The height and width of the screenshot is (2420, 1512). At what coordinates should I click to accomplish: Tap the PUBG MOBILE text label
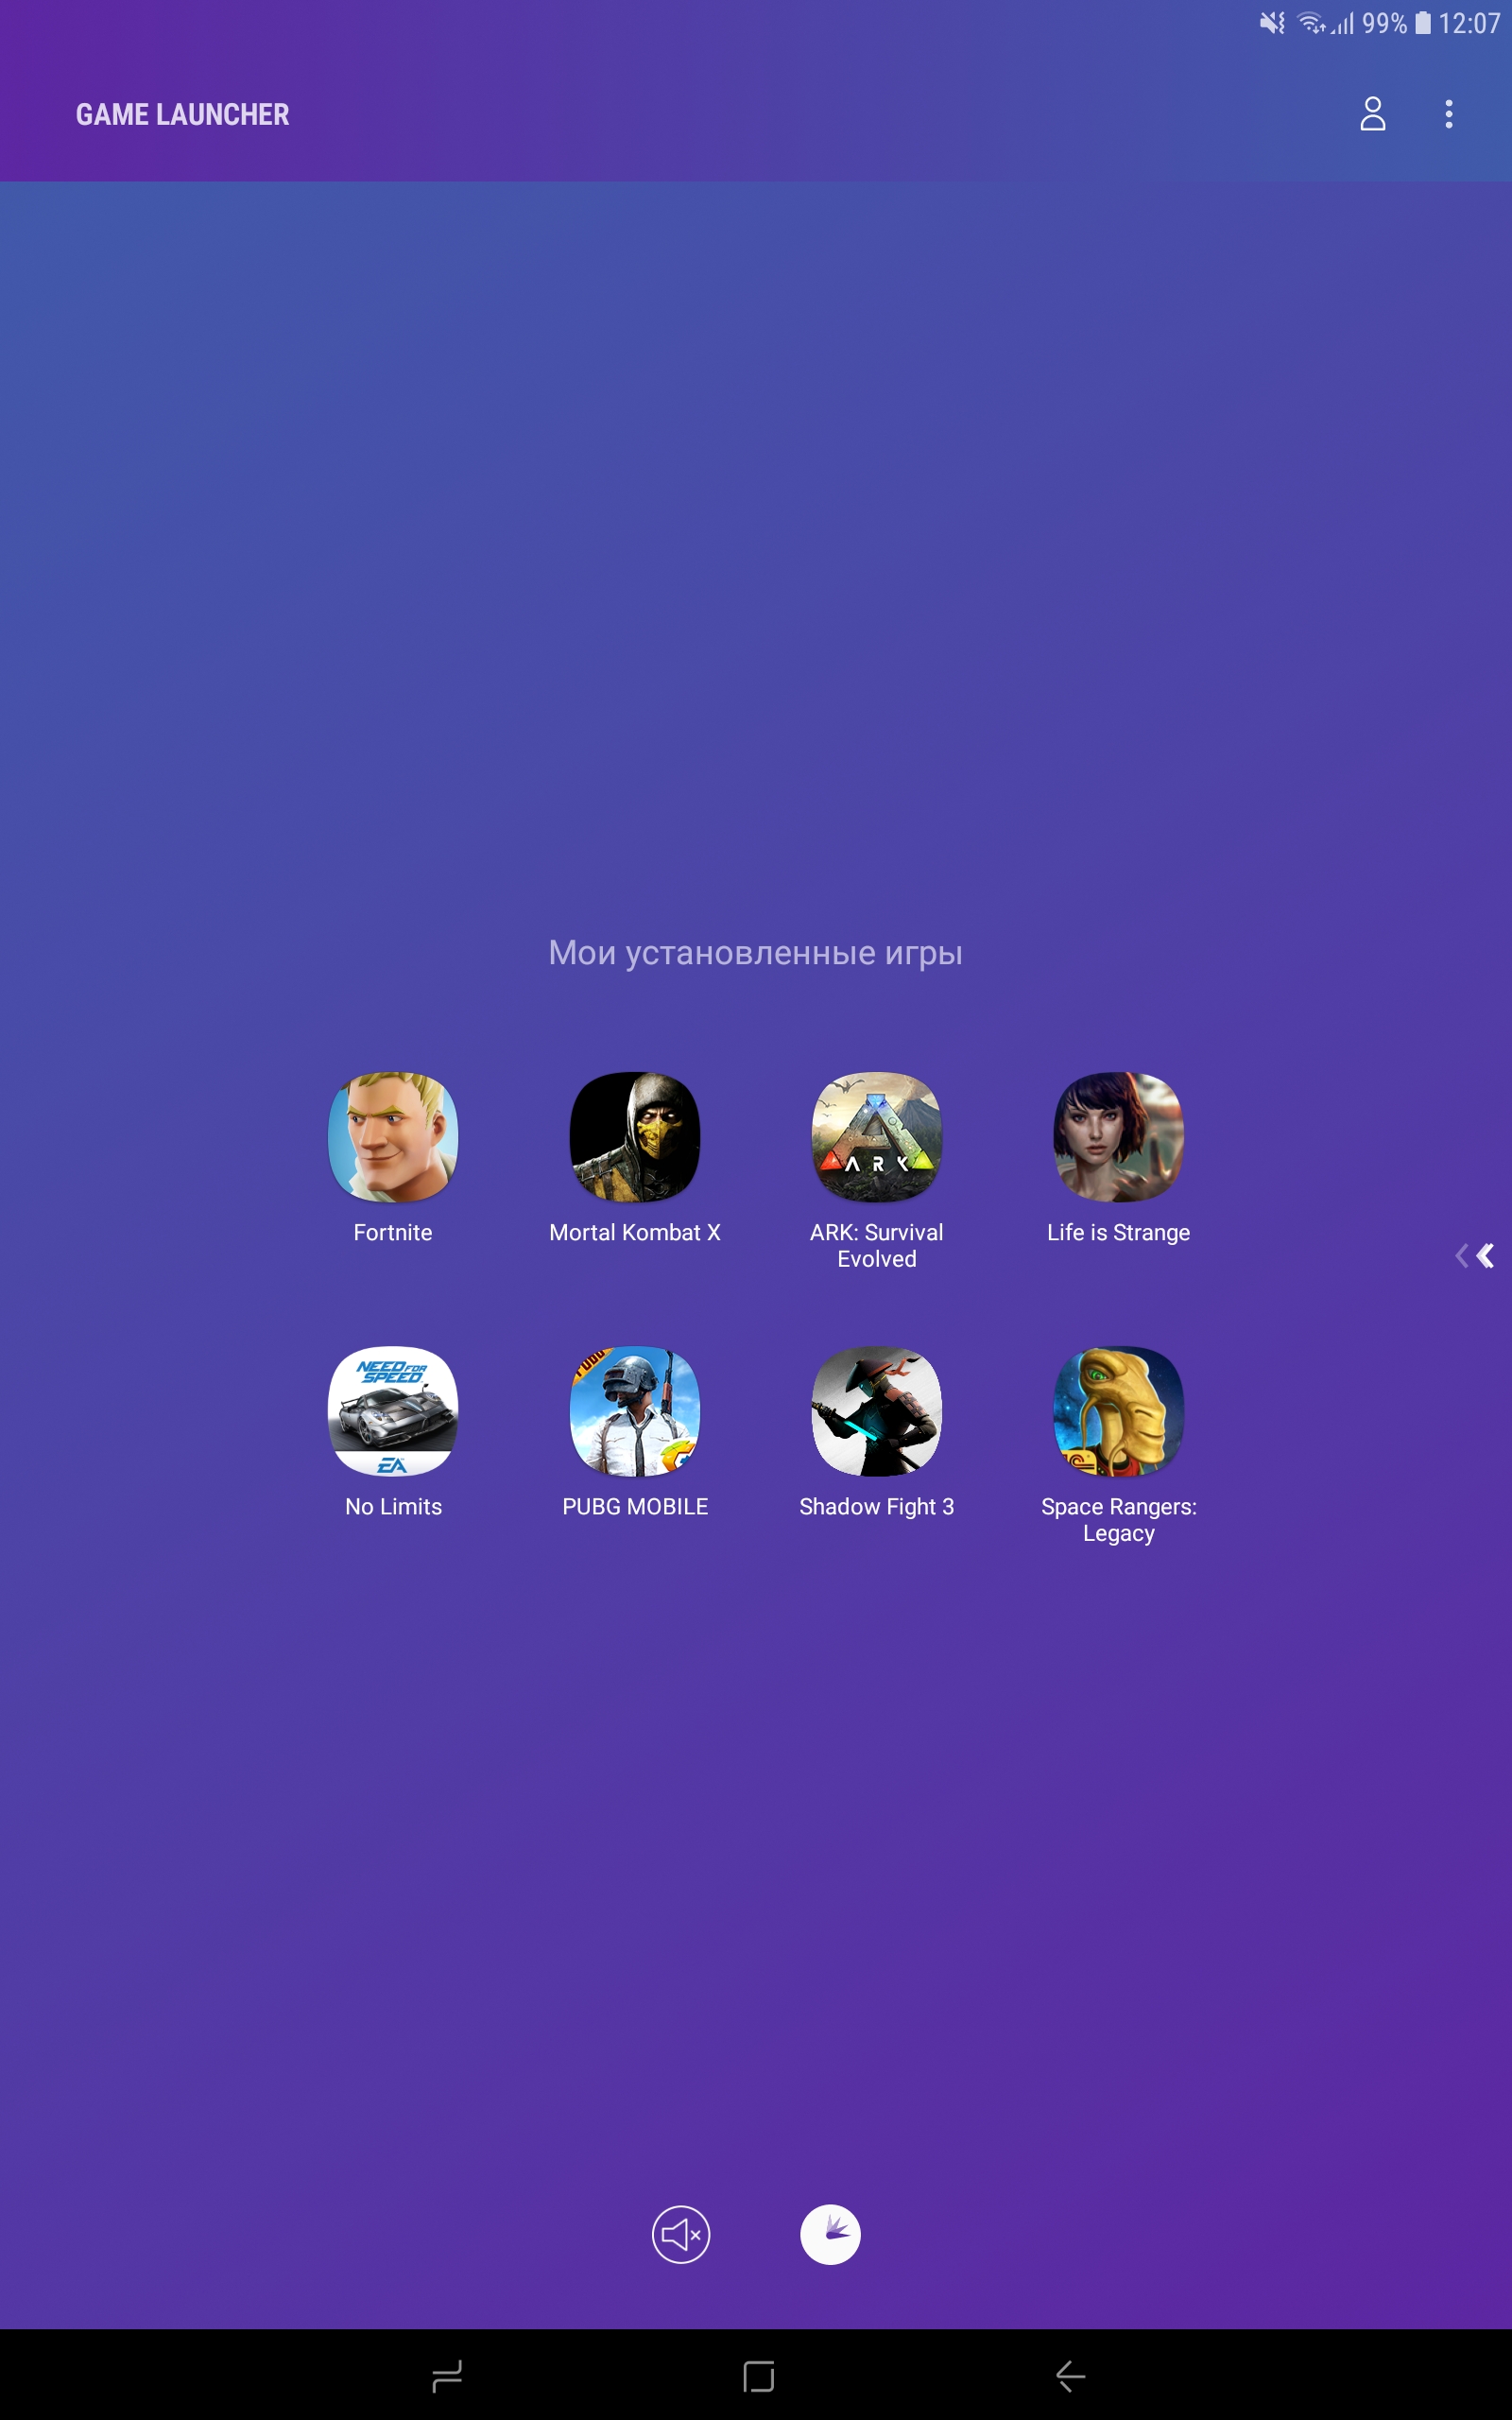pyautogui.click(x=635, y=1506)
